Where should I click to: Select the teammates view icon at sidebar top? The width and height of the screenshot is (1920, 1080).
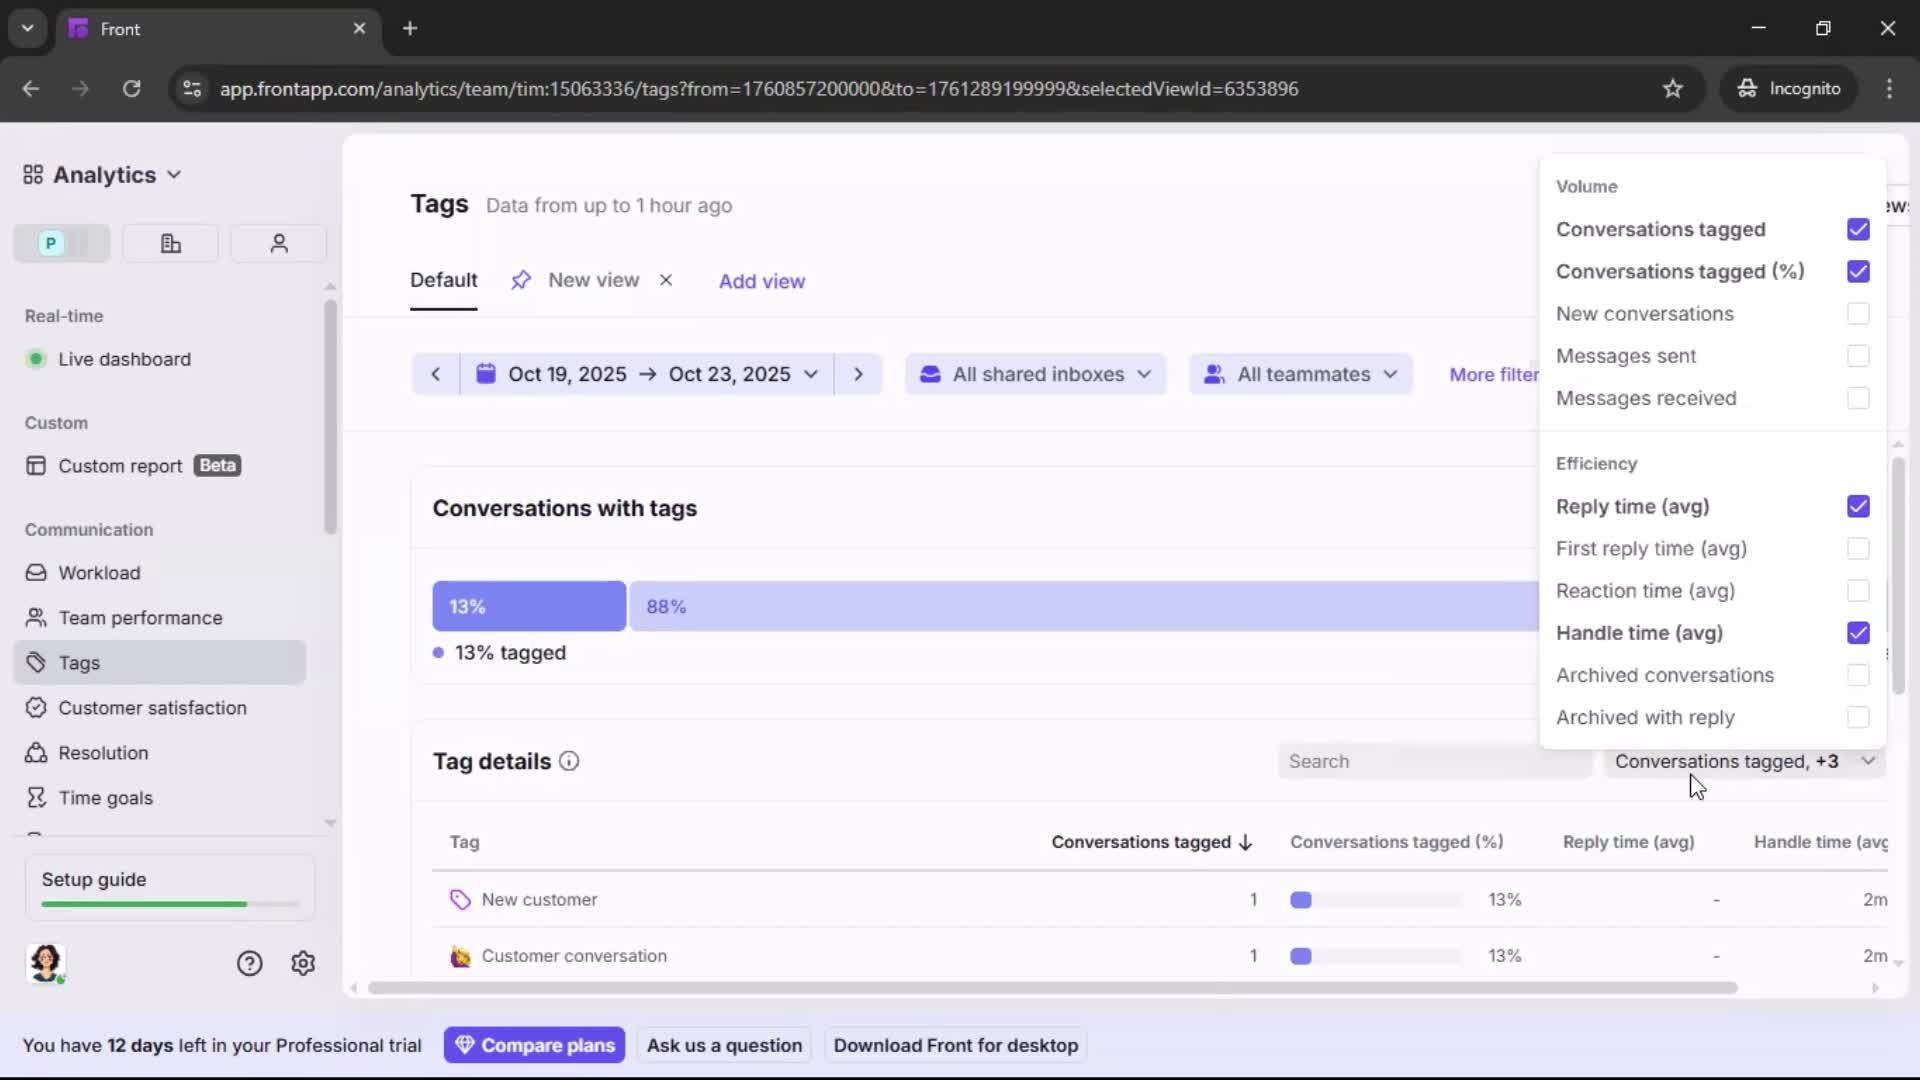click(x=278, y=243)
